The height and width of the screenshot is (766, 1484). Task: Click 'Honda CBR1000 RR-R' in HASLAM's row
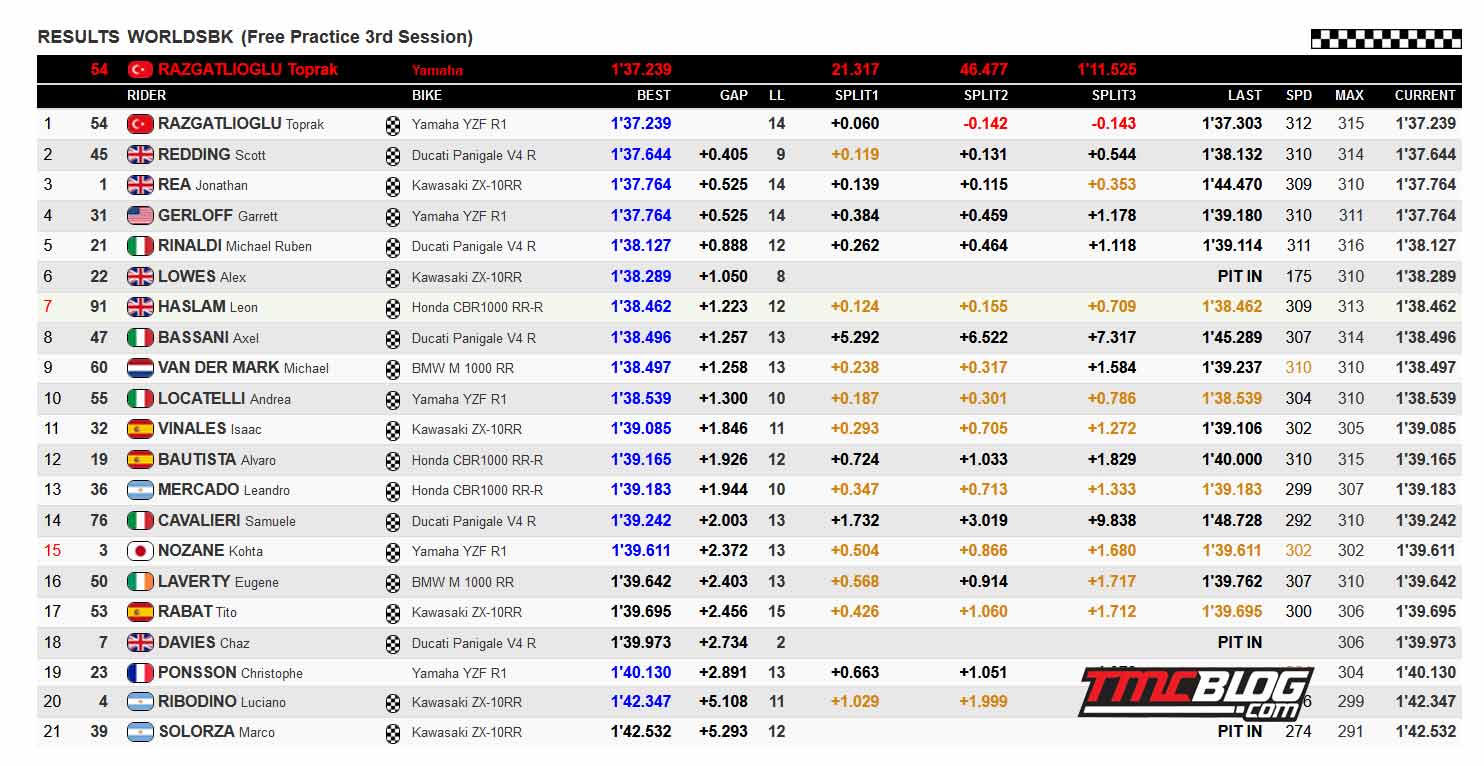pyautogui.click(x=478, y=308)
